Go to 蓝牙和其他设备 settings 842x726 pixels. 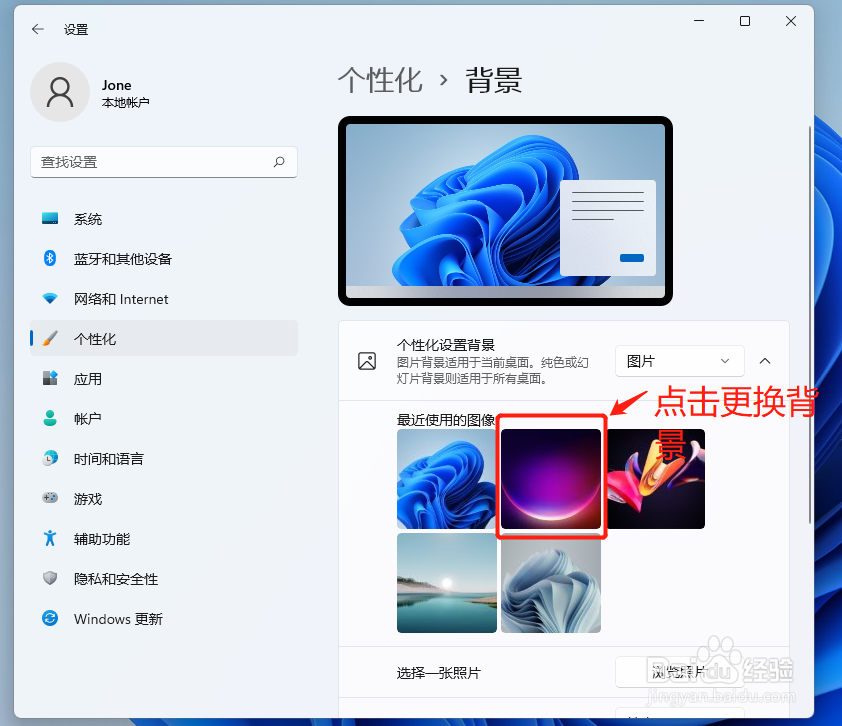(x=164, y=258)
